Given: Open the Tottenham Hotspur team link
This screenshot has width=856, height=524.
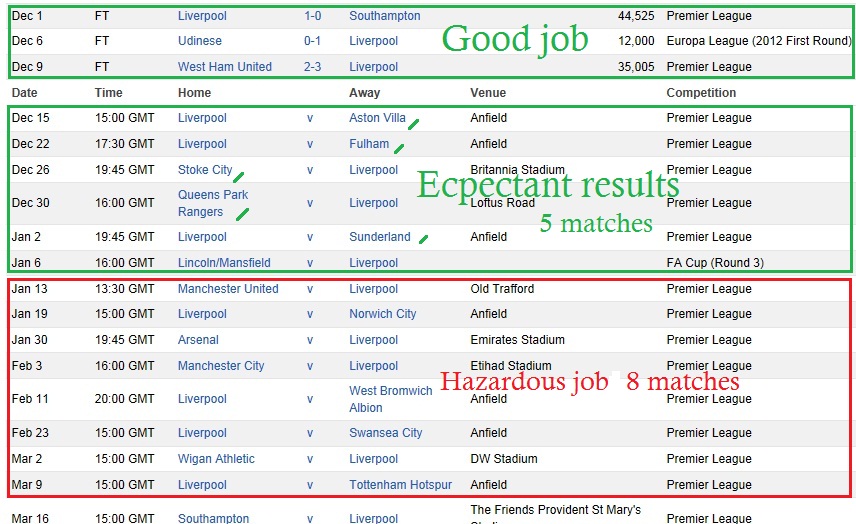Looking at the screenshot, I should pos(400,485).
